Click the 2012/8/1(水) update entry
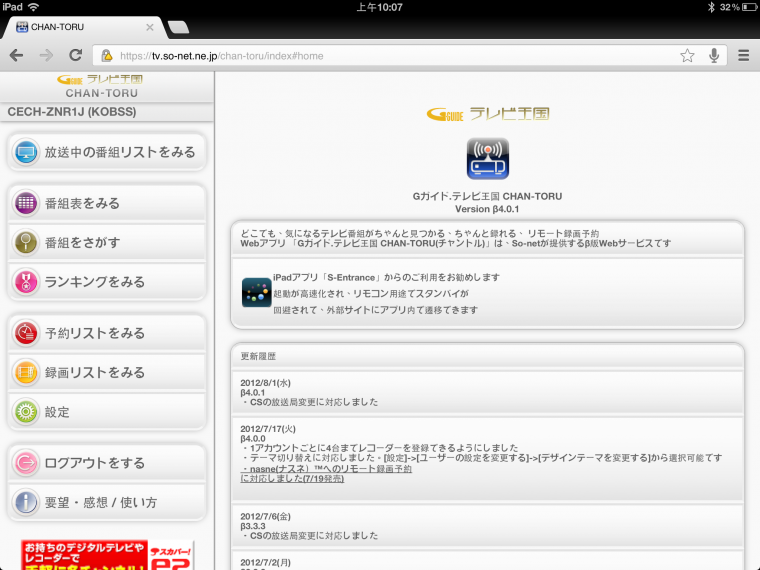Viewport: 760px width, 570px height. click(488, 392)
